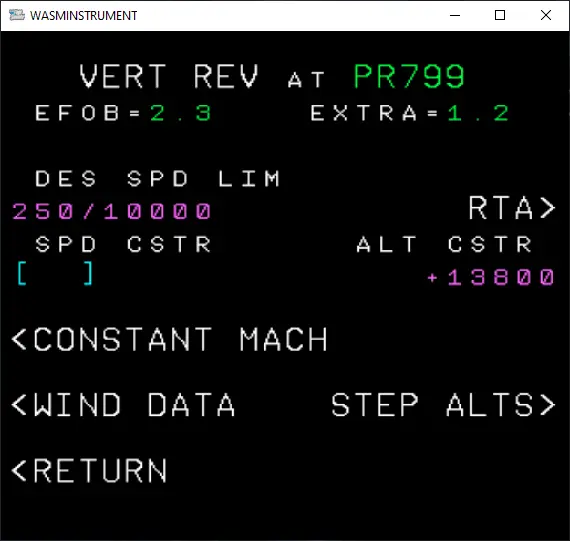
Task: Open the RTA page link
Action: click(x=512, y=208)
